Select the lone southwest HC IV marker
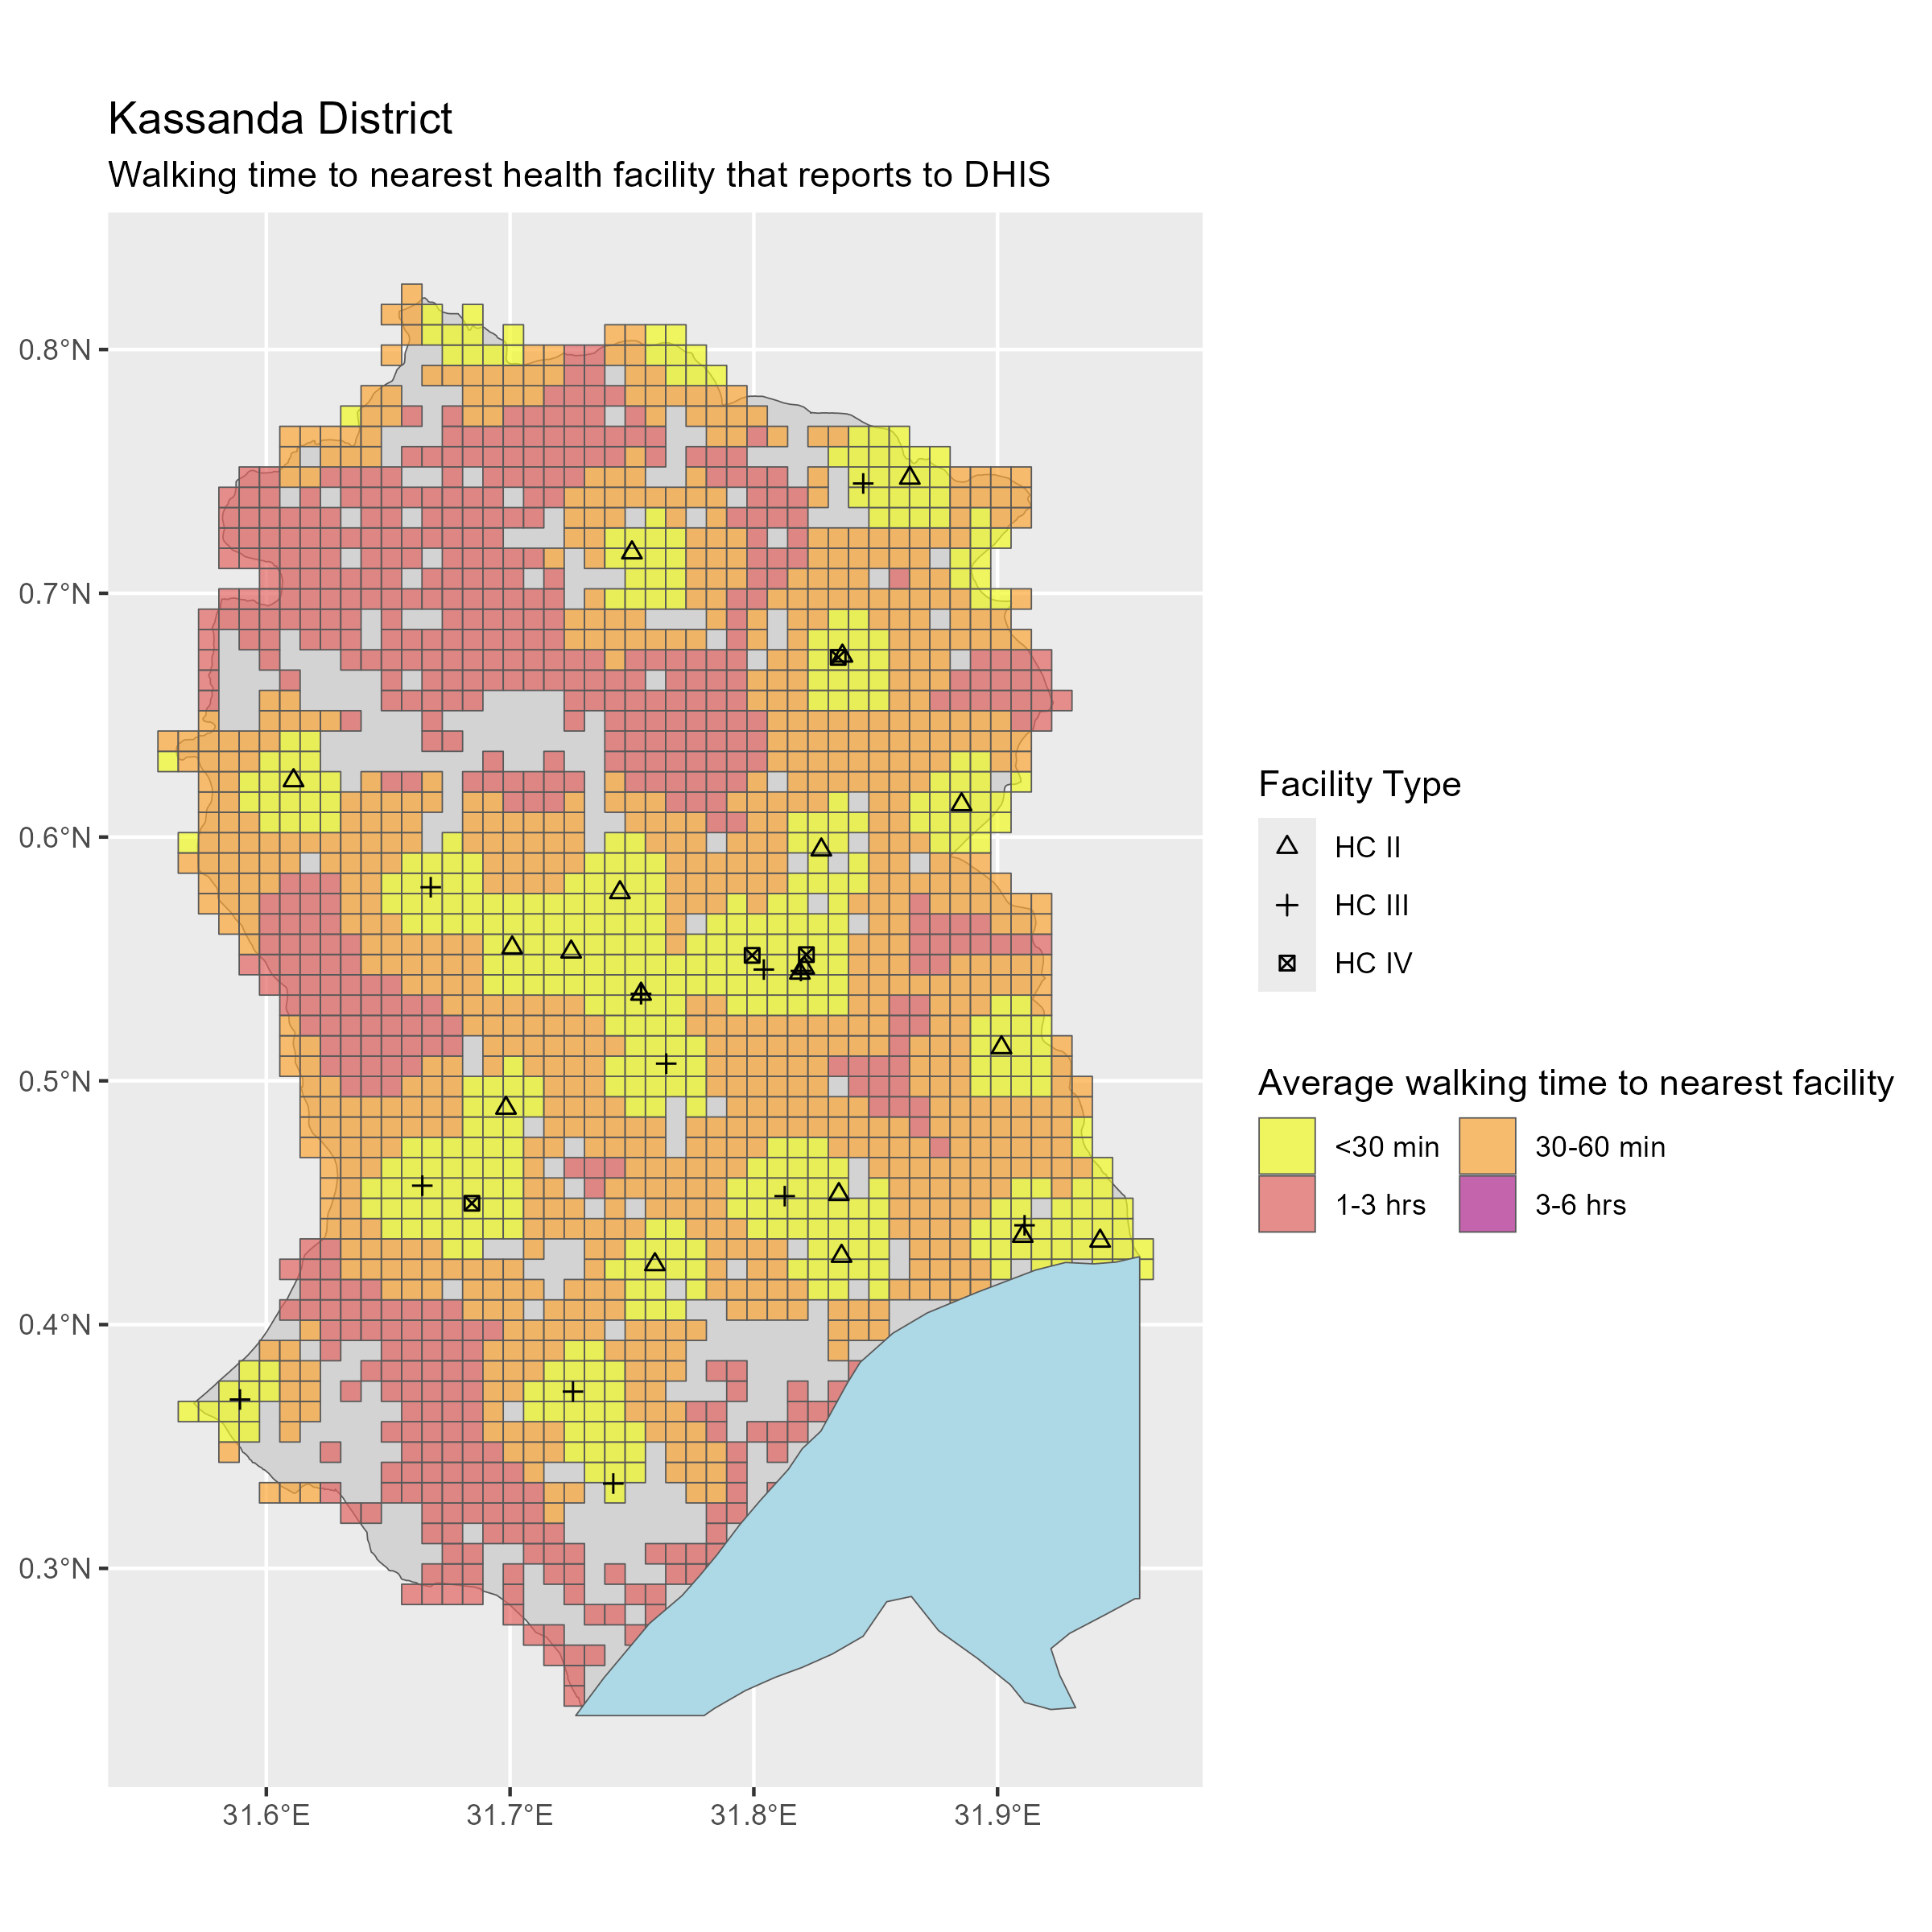The height and width of the screenshot is (1932, 1932). tap(472, 1203)
